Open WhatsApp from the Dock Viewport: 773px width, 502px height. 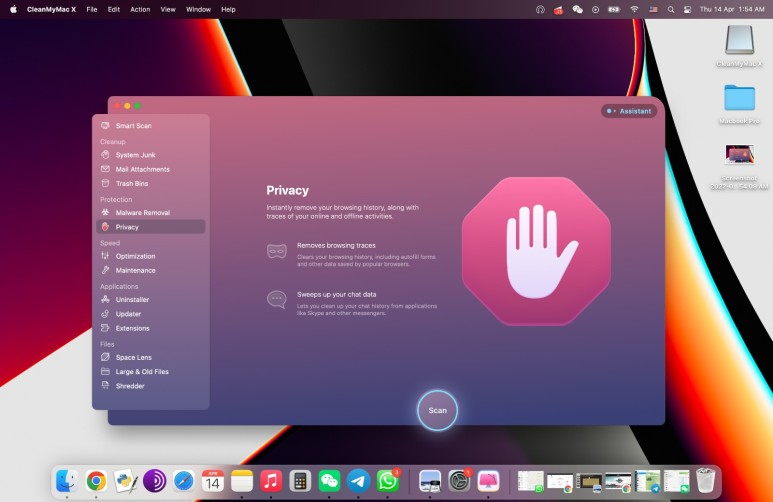click(387, 481)
